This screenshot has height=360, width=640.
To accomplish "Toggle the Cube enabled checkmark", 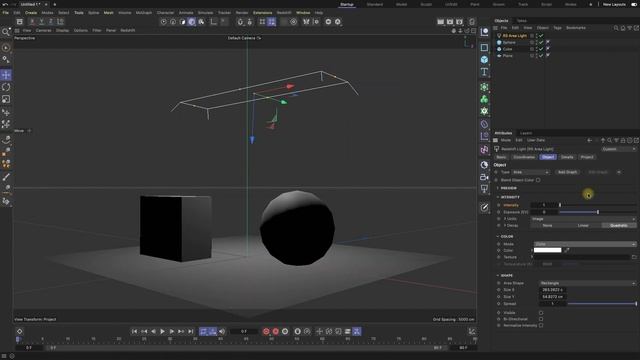I will coord(541,49).
